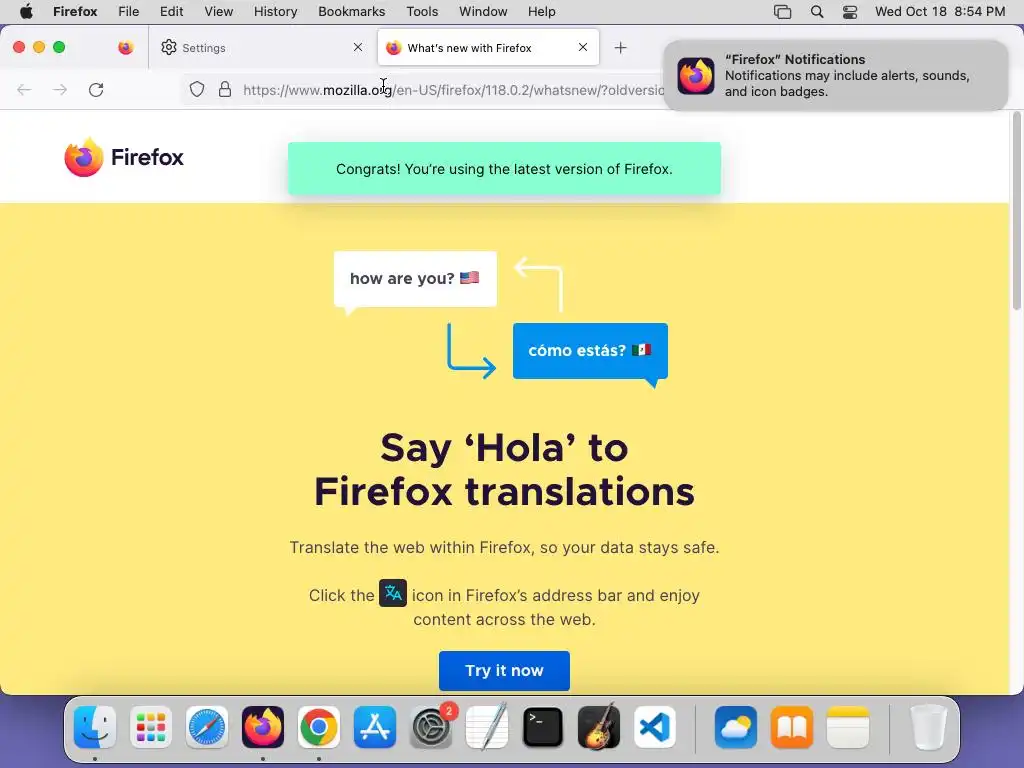The width and height of the screenshot is (1024, 768).
Task: Open the History menu
Action: tap(276, 12)
